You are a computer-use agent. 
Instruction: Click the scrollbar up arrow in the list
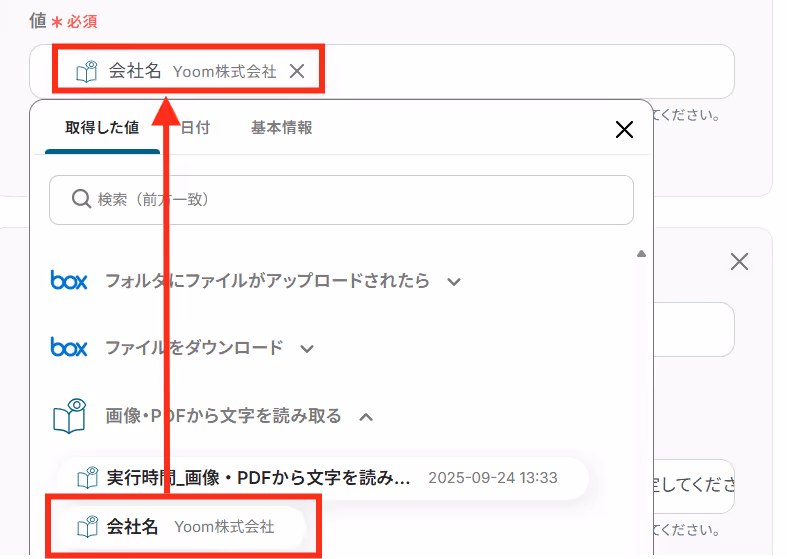click(641, 254)
